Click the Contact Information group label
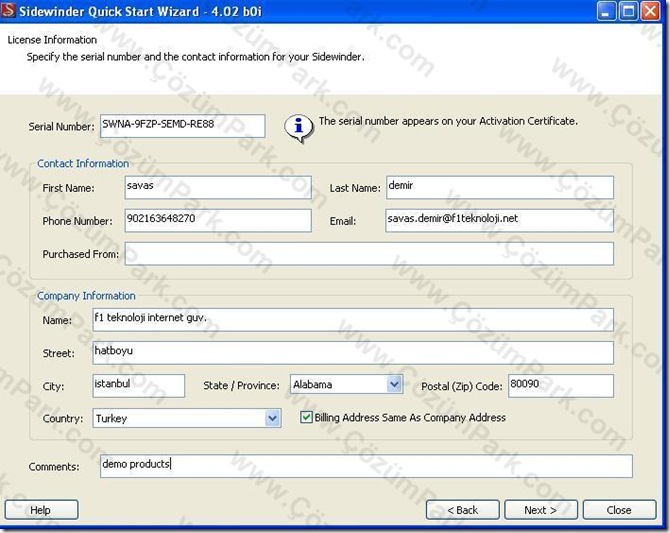This screenshot has height=533, width=670. (x=83, y=164)
